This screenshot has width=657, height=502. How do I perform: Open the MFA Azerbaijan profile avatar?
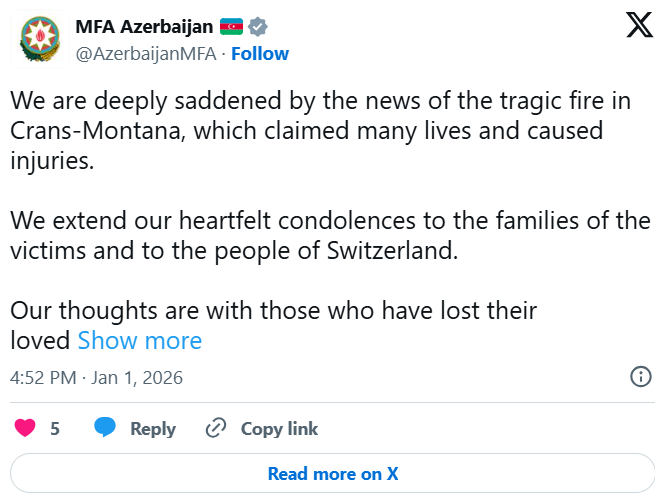(x=40, y=40)
